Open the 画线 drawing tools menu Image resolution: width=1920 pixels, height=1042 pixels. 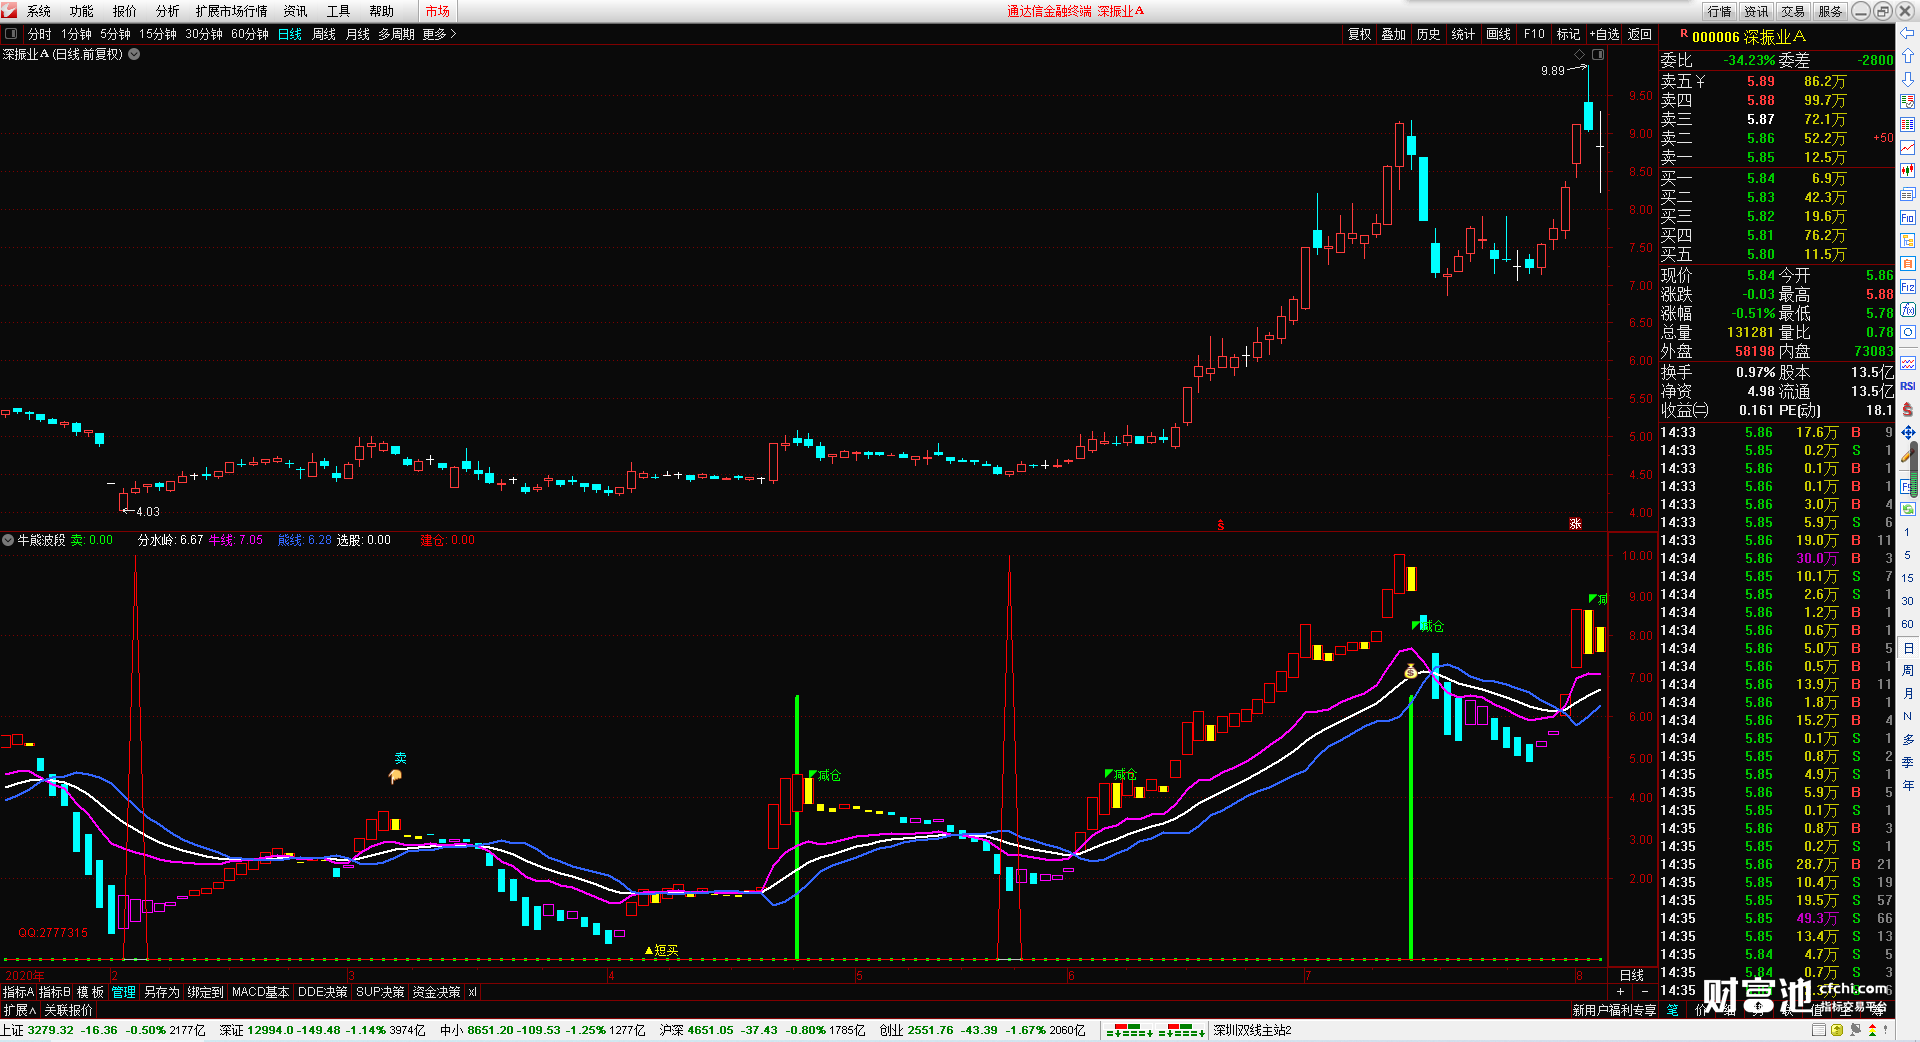[x=1499, y=34]
